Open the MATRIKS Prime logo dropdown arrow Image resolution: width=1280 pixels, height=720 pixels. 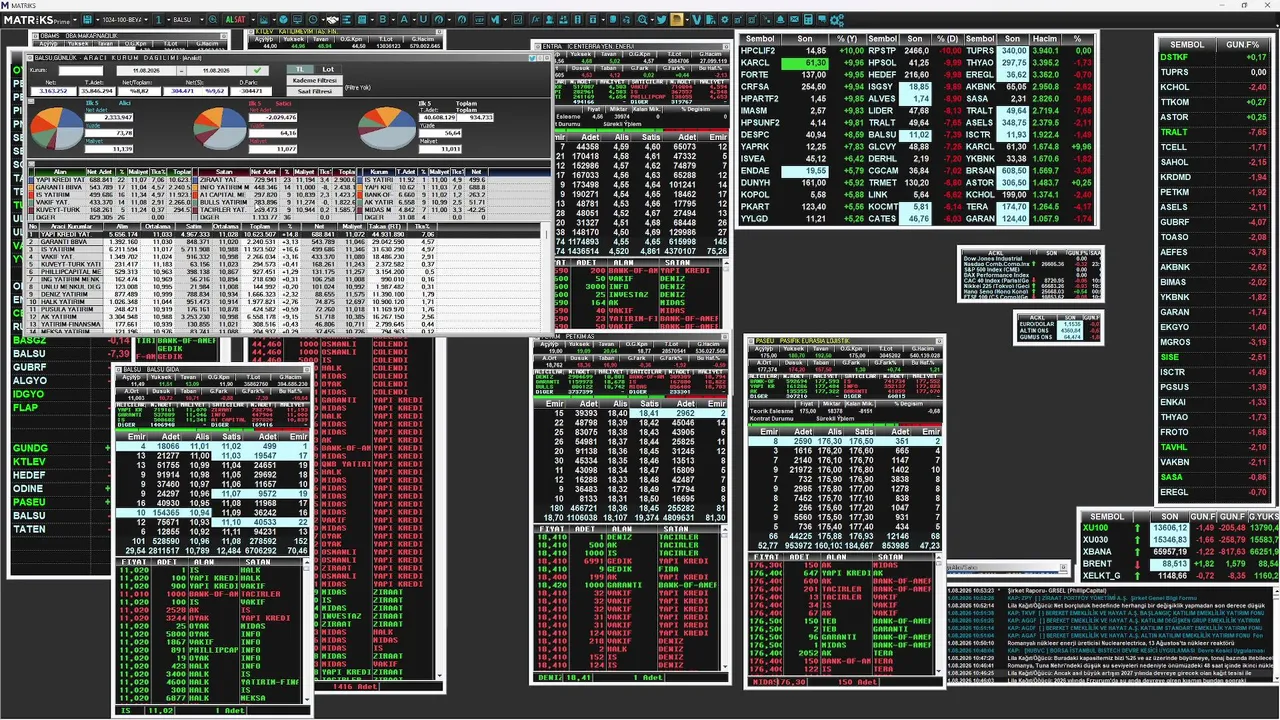[75, 19]
